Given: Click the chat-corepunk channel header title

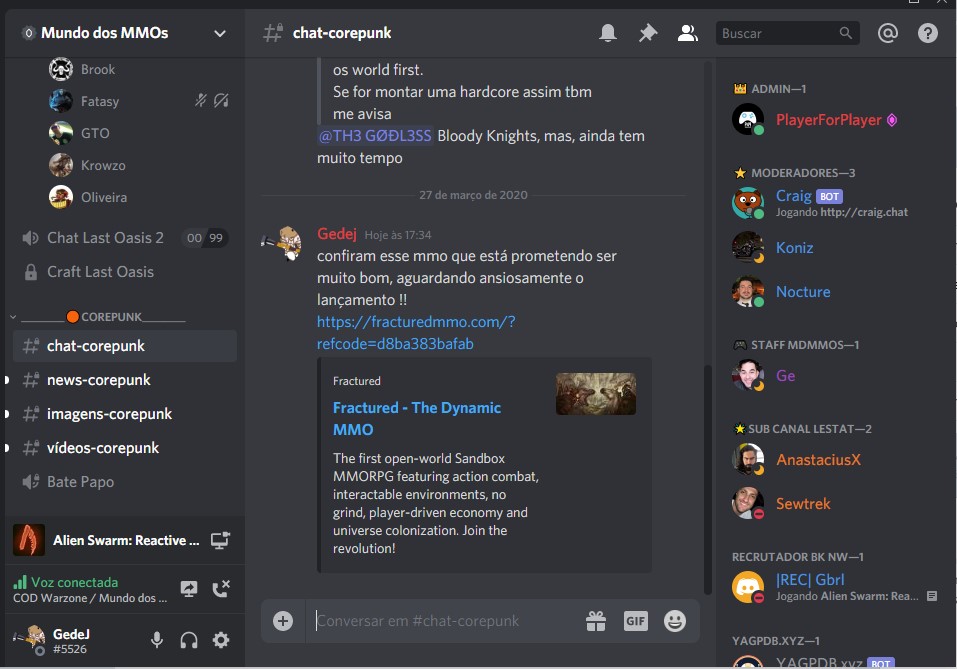Looking at the screenshot, I should (x=342, y=33).
